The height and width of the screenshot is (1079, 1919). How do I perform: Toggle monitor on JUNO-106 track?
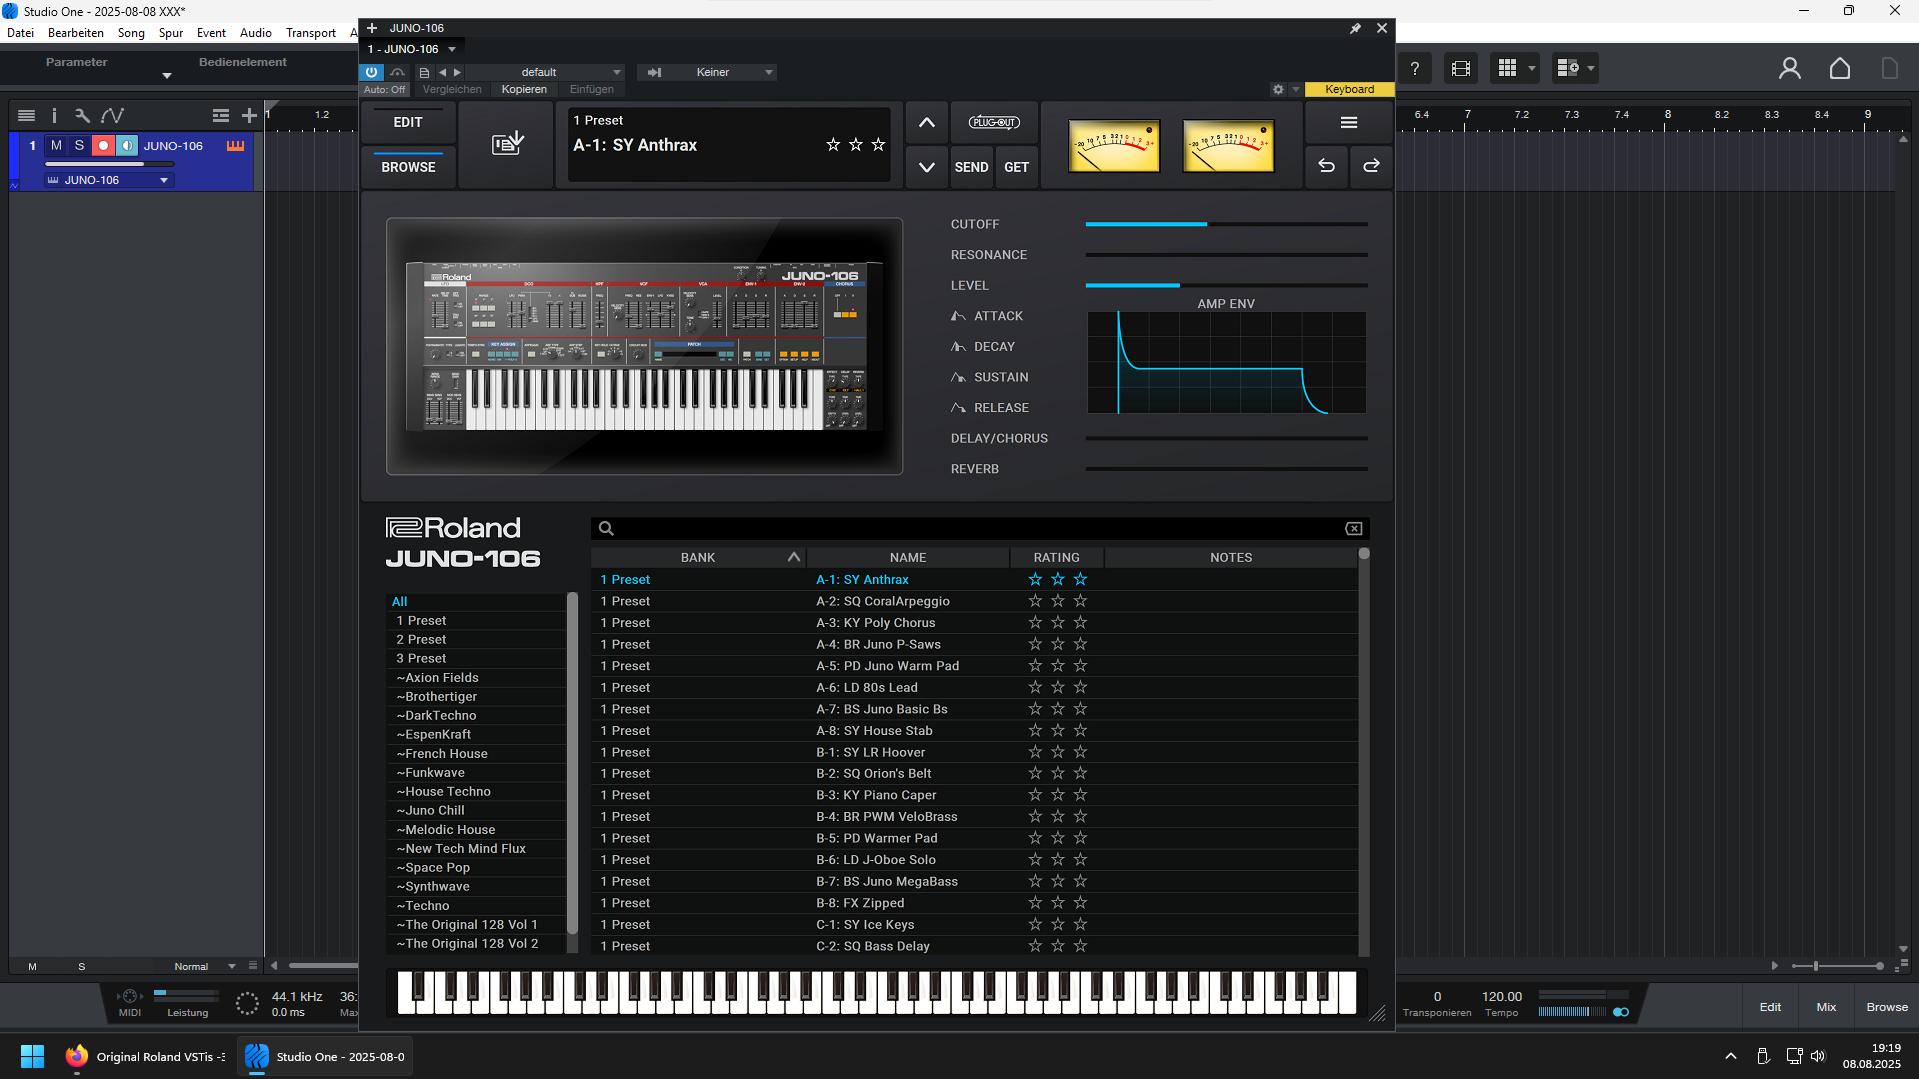126,146
